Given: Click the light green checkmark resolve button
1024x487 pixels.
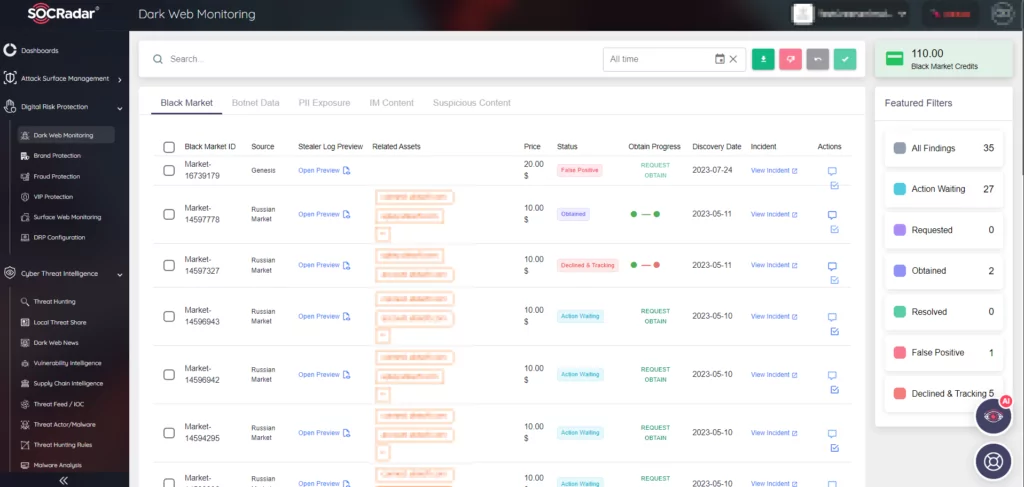Looking at the screenshot, I should (x=845, y=59).
